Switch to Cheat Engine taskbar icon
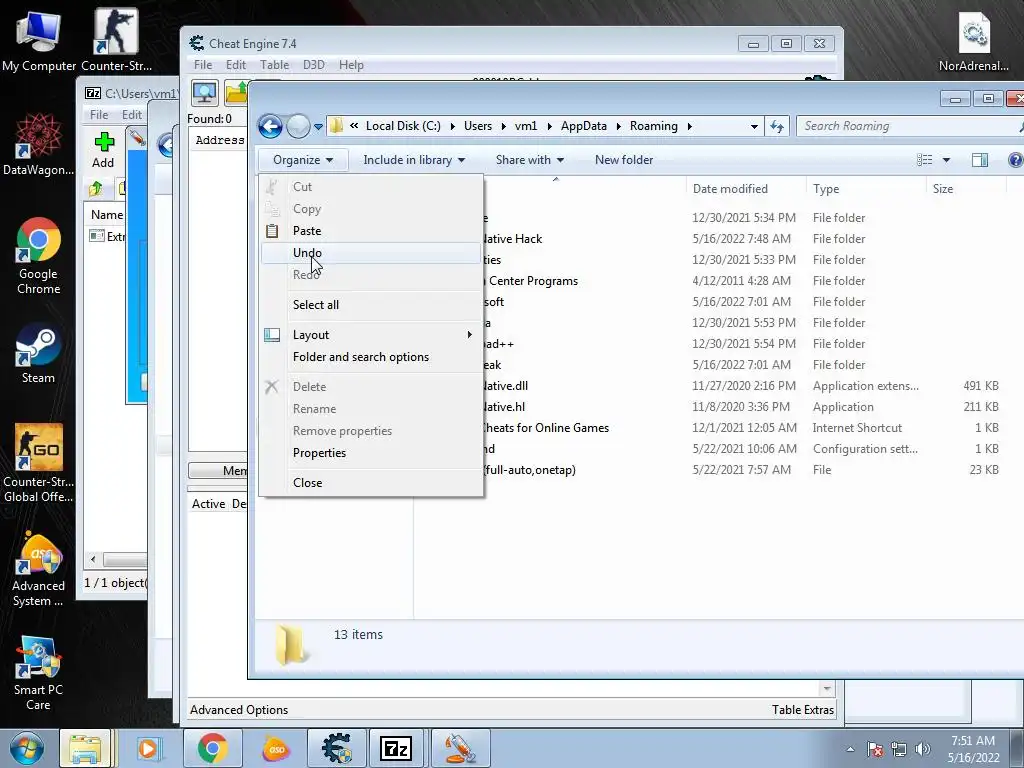 click(337, 748)
